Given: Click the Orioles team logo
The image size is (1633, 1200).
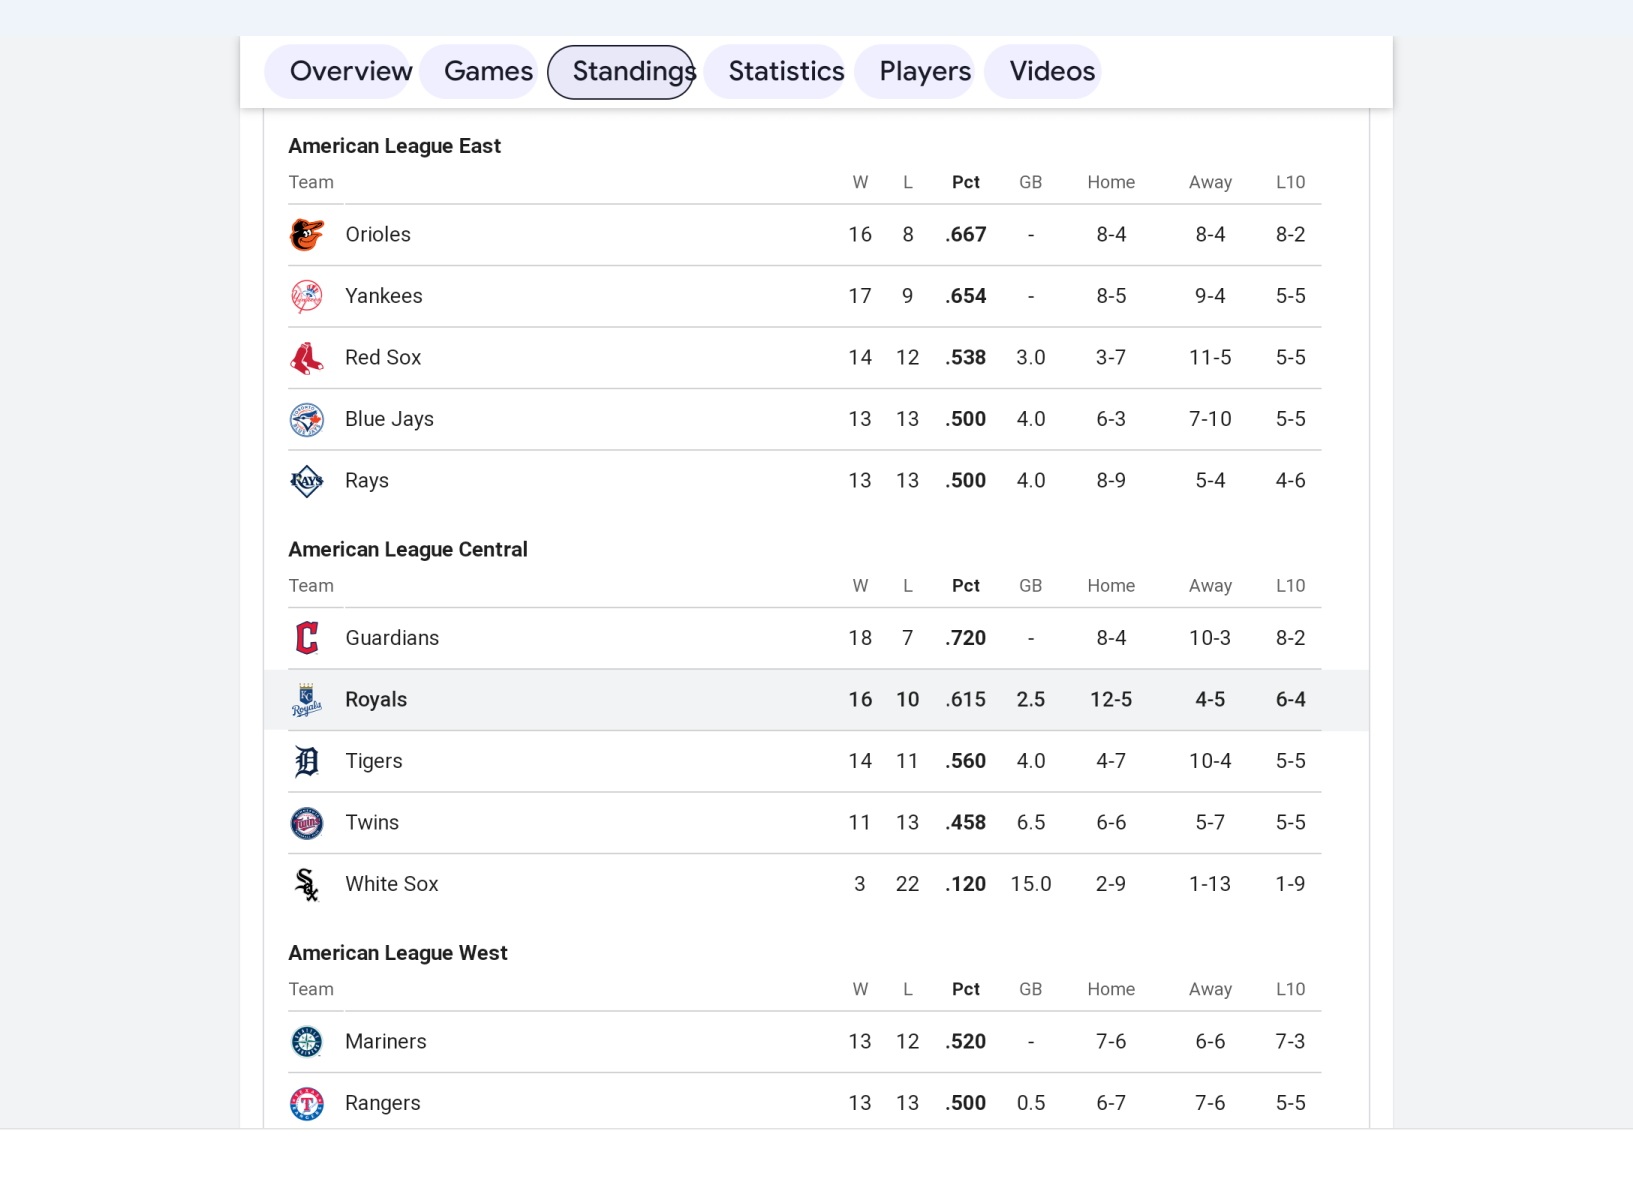Looking at the screenshot, I should point(307,235).
